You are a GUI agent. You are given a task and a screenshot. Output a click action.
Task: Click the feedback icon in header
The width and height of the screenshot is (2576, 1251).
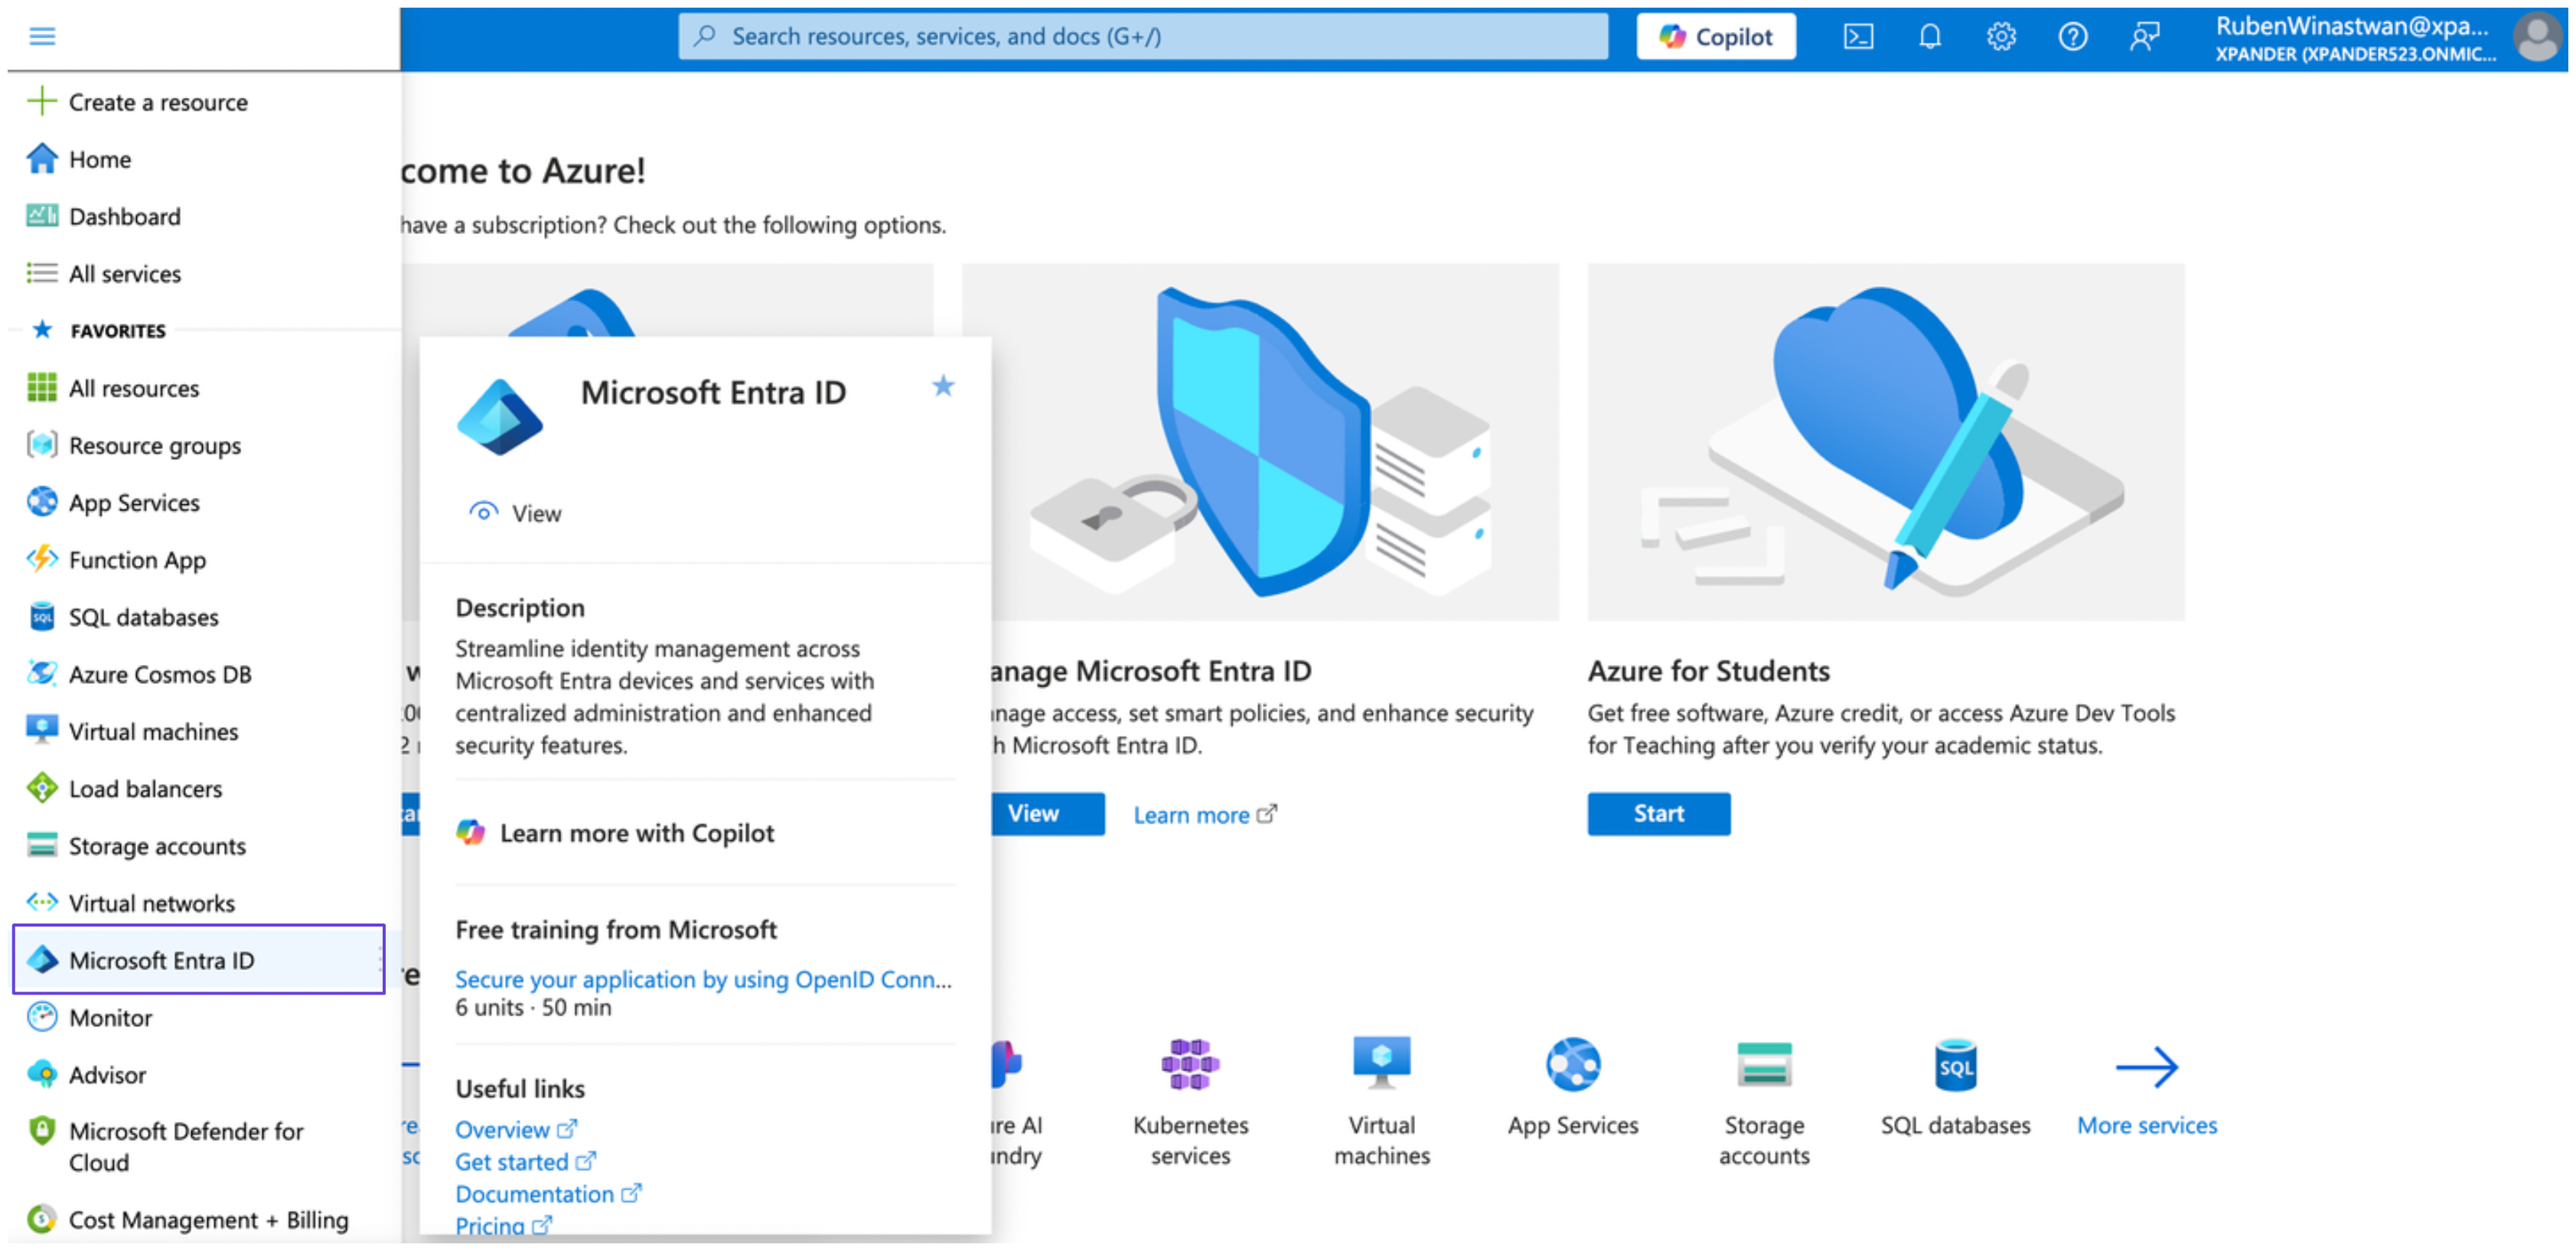2143,37
